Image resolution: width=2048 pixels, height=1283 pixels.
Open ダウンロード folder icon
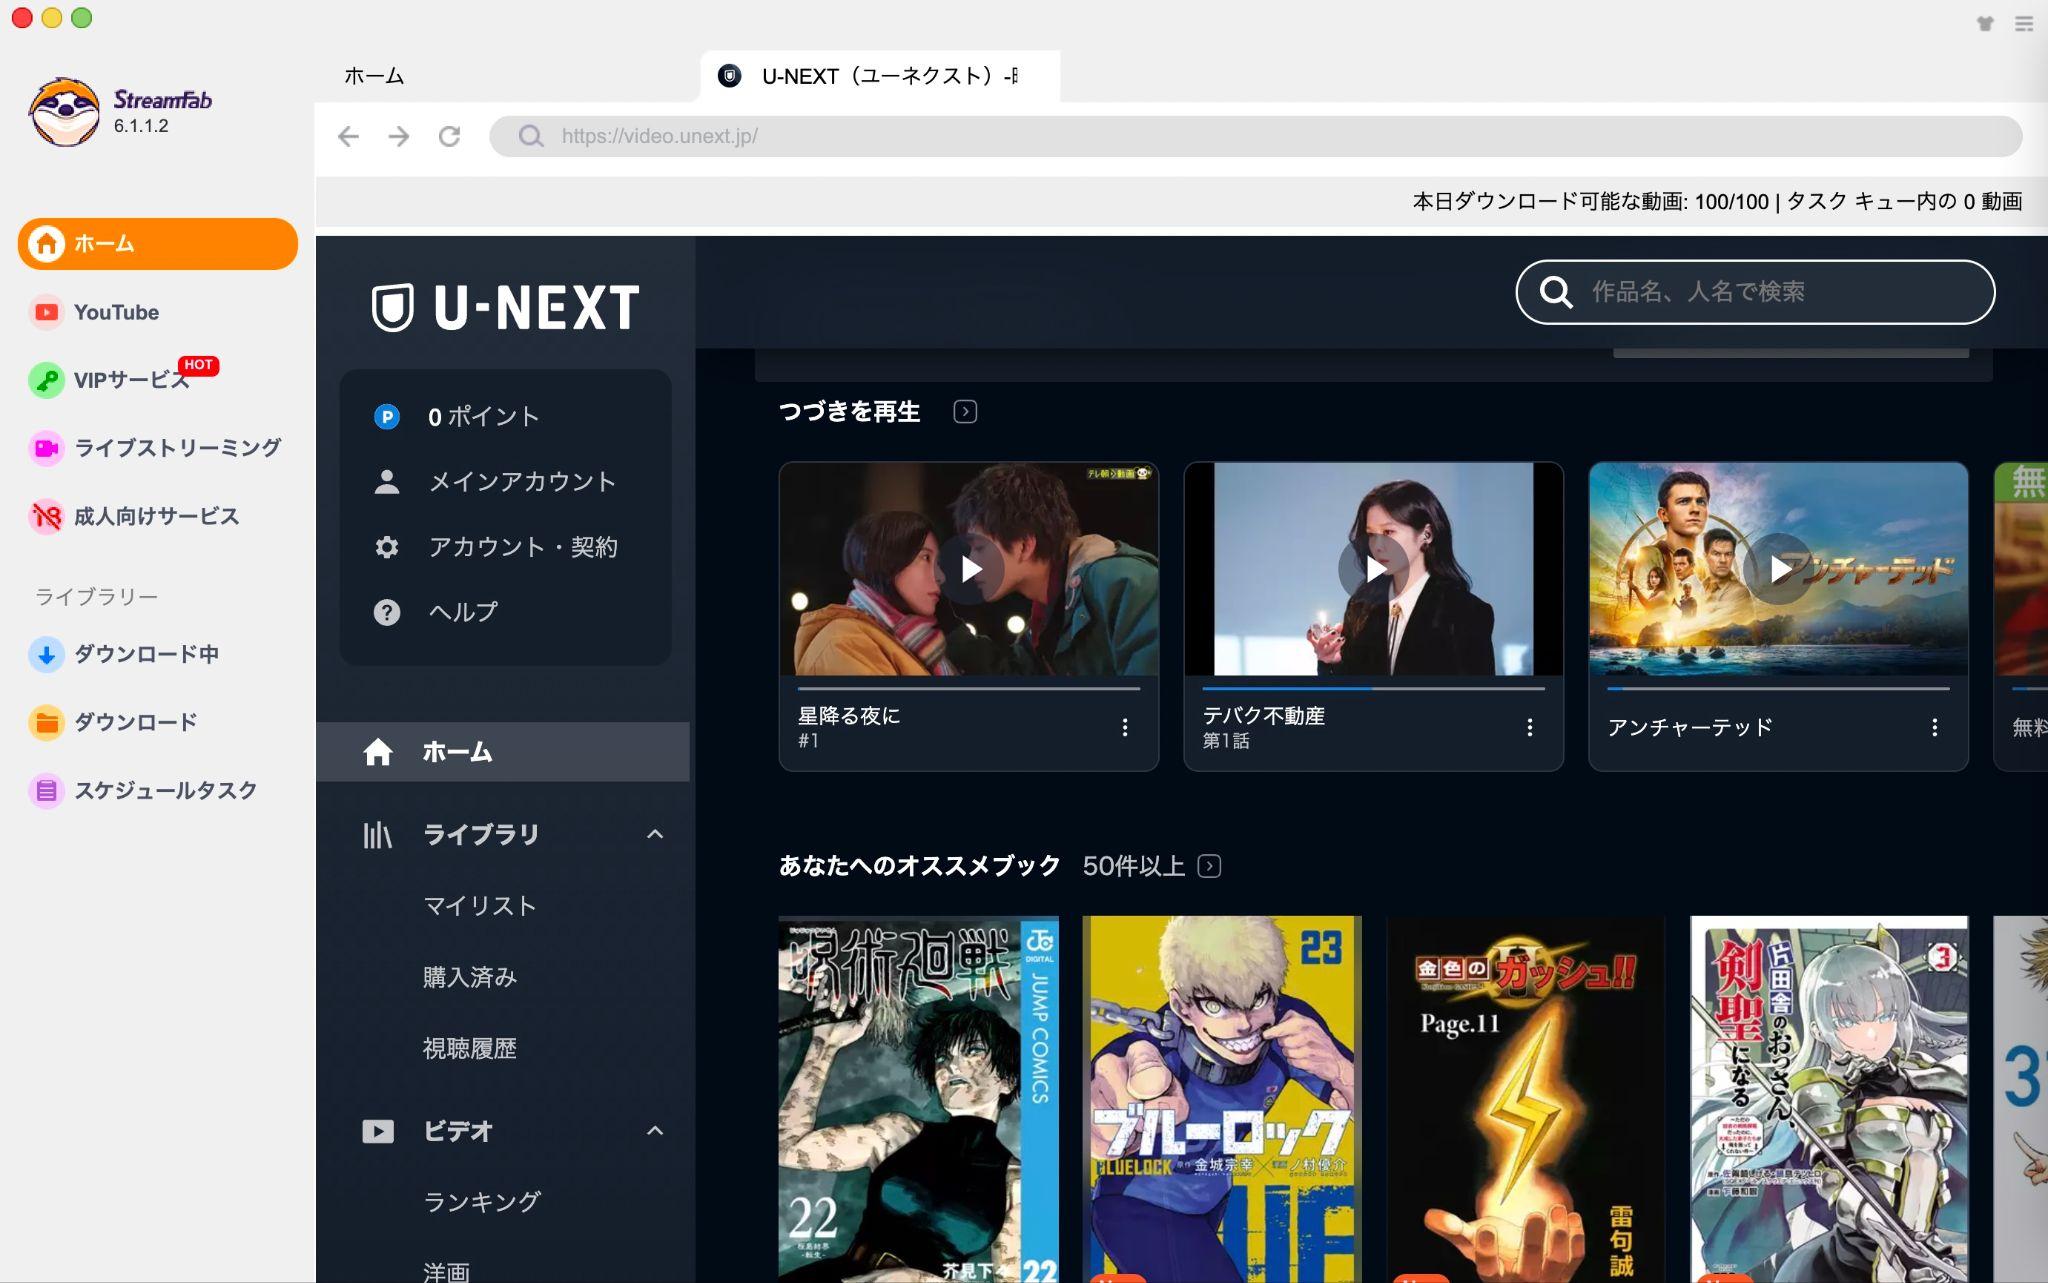46,722
